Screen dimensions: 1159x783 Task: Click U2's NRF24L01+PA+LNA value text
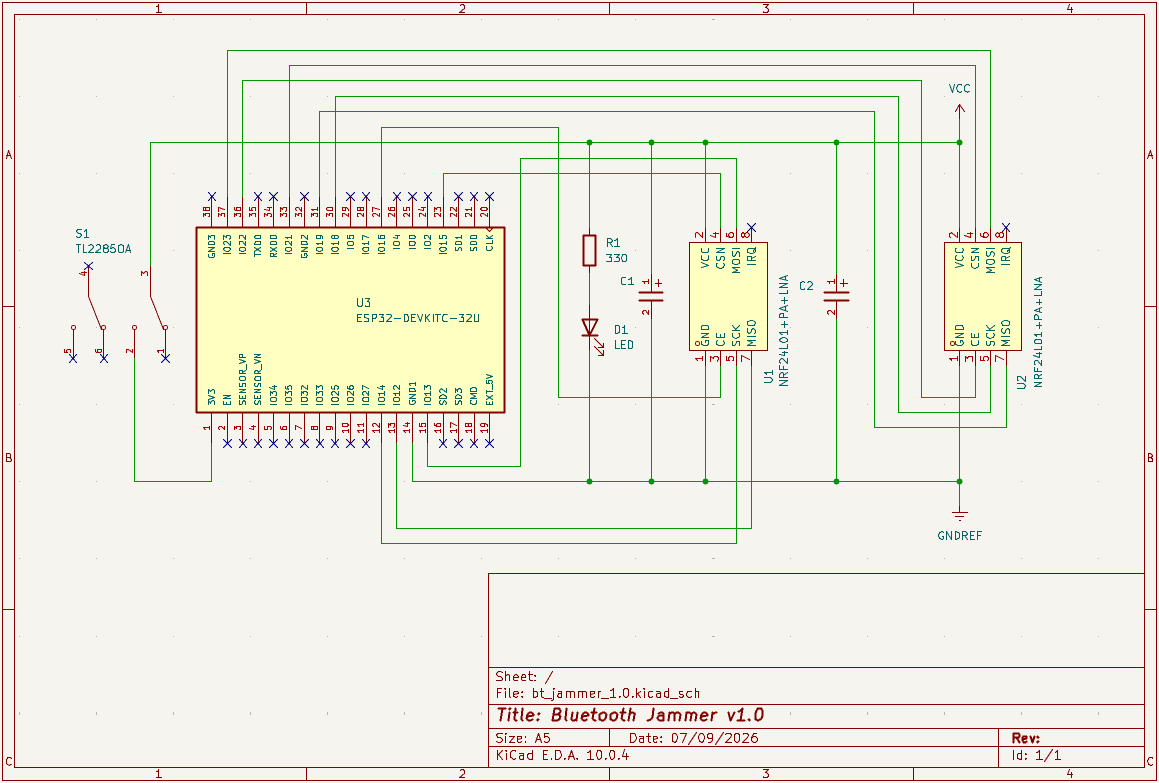[x=1038, y=332]
